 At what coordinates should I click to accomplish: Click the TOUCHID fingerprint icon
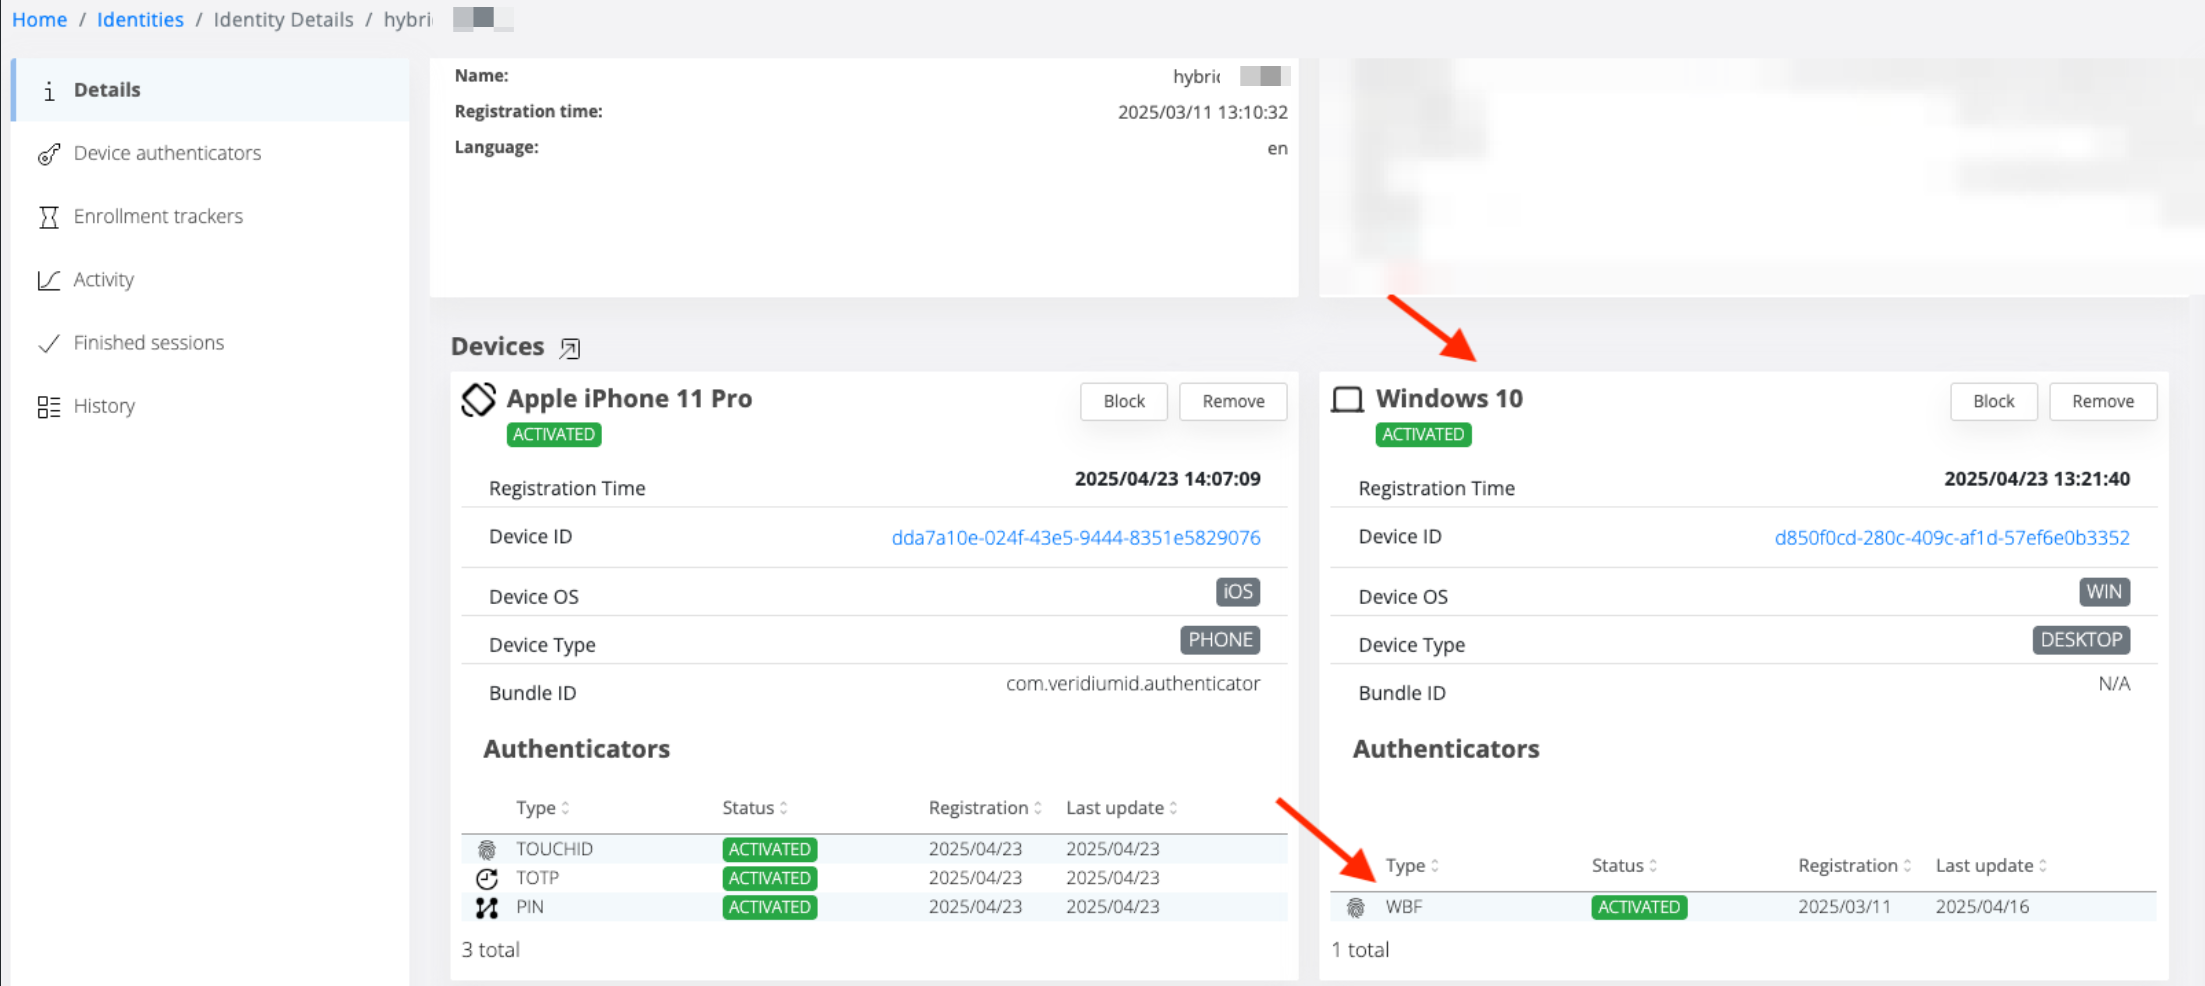[x=487, y=850]
